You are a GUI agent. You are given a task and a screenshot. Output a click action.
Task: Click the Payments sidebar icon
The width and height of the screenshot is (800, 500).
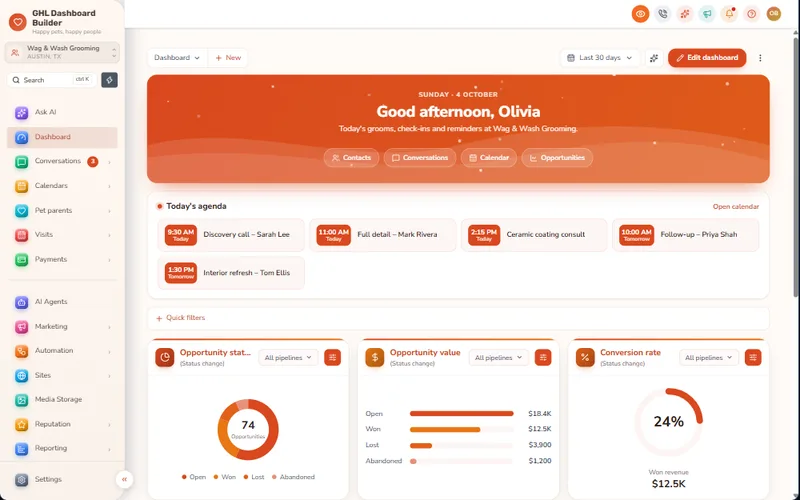[21, 260]
